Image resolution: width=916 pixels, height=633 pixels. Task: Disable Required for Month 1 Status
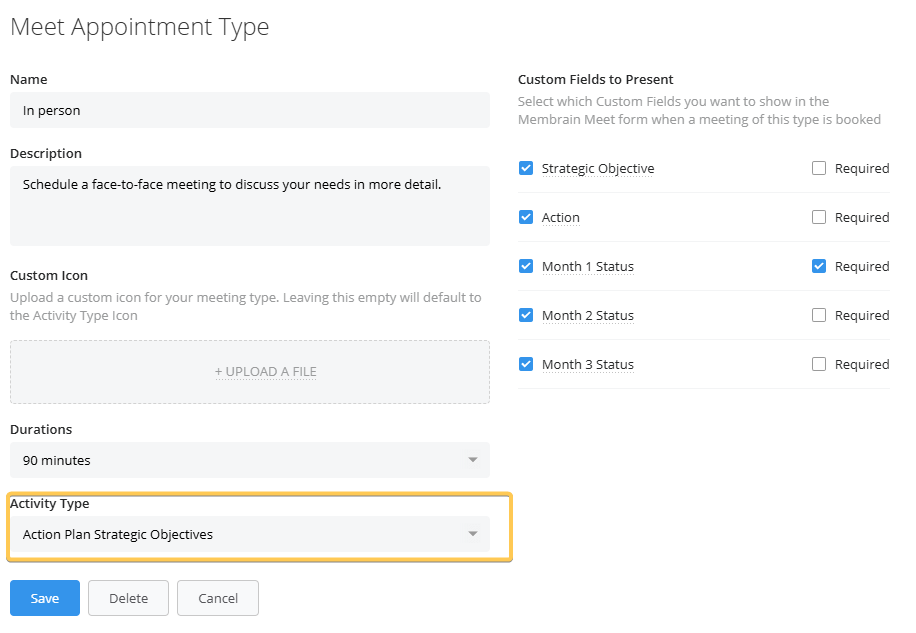coord(819,266)
